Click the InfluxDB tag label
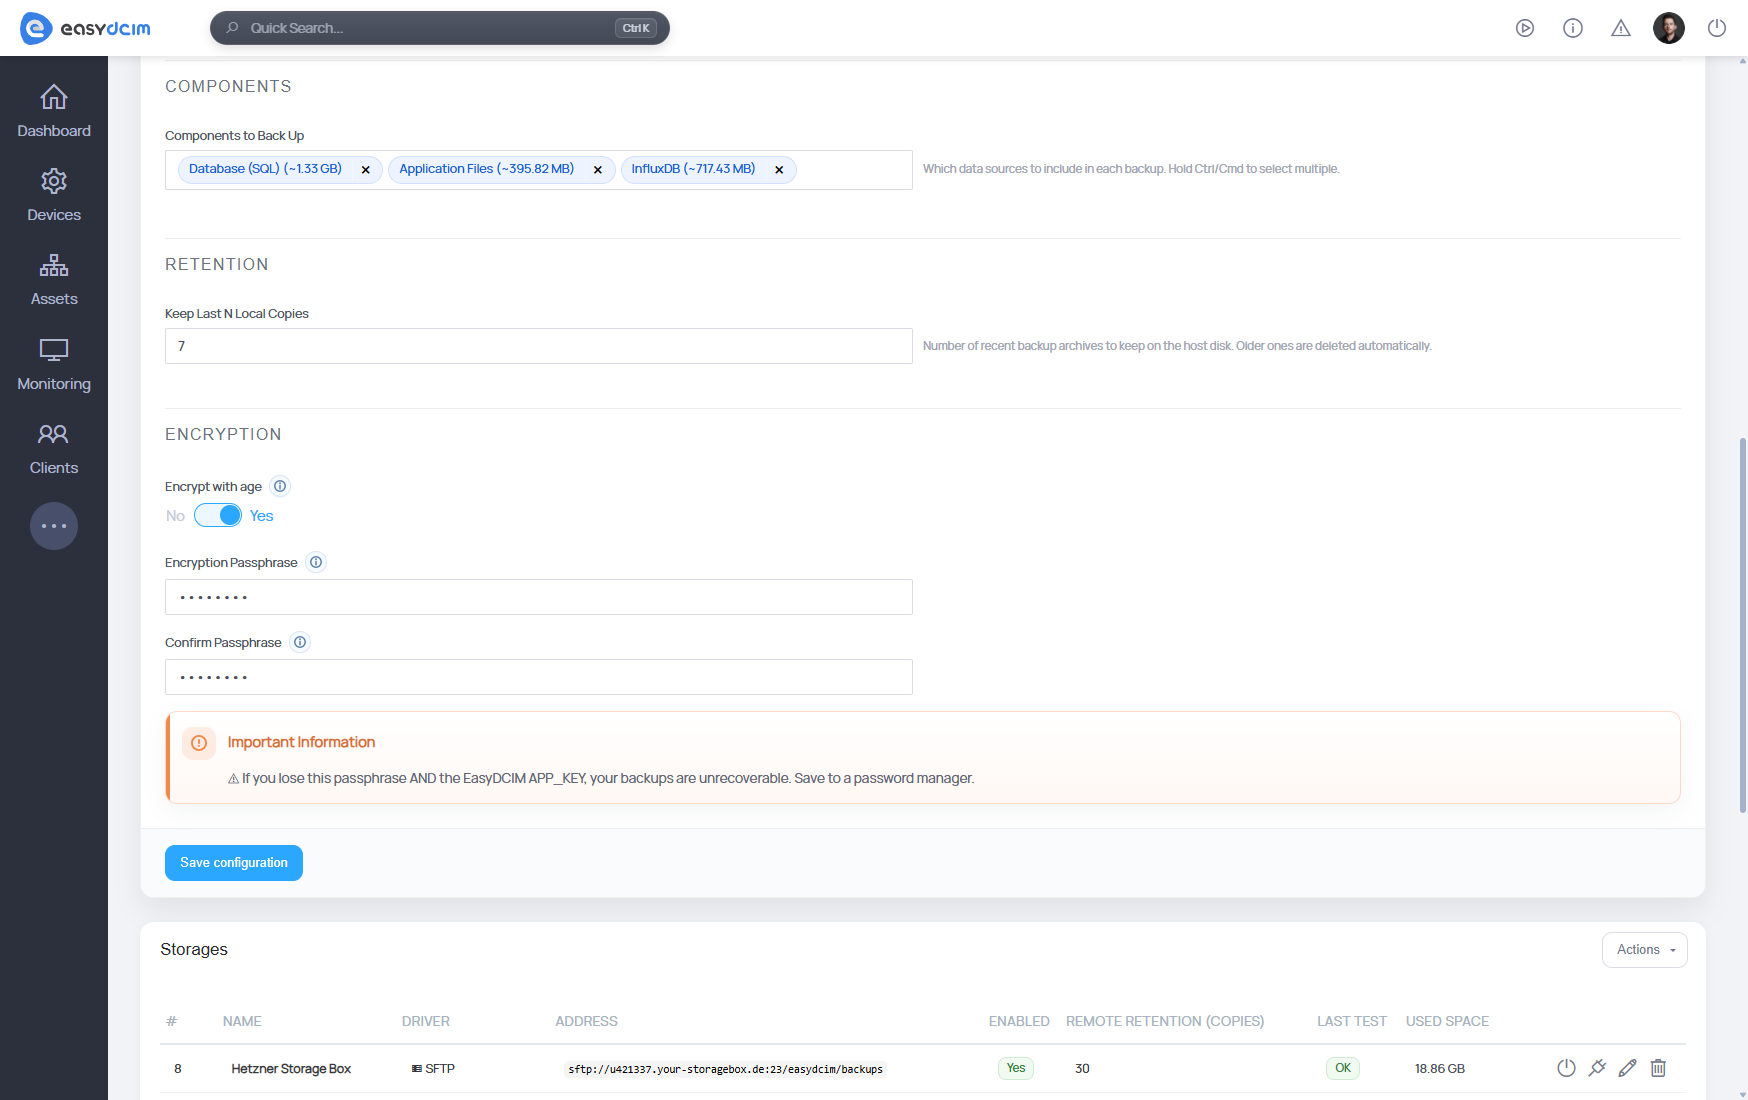 point(693,169)
